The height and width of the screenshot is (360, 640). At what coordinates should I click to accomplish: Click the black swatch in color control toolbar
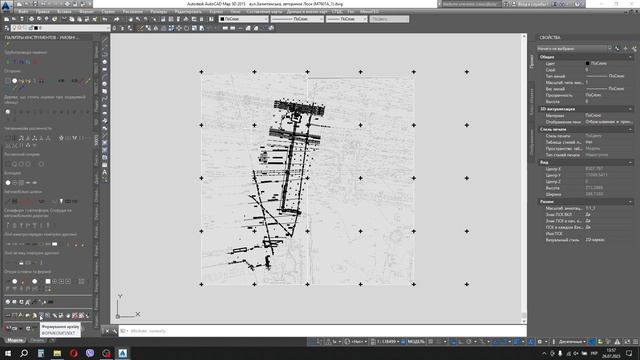coord(222,19)
